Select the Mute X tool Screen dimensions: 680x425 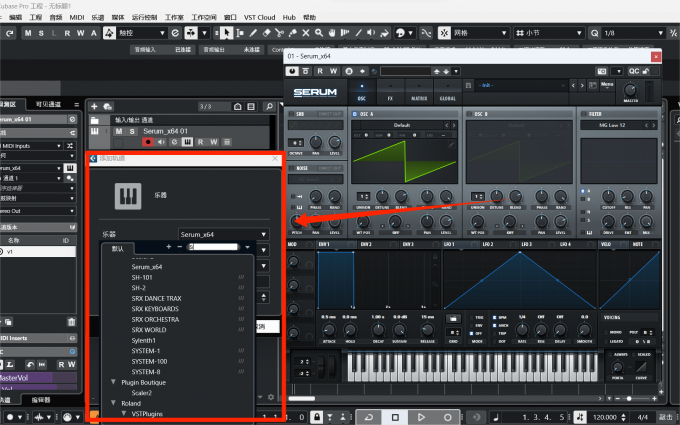[x=306, y=33]
